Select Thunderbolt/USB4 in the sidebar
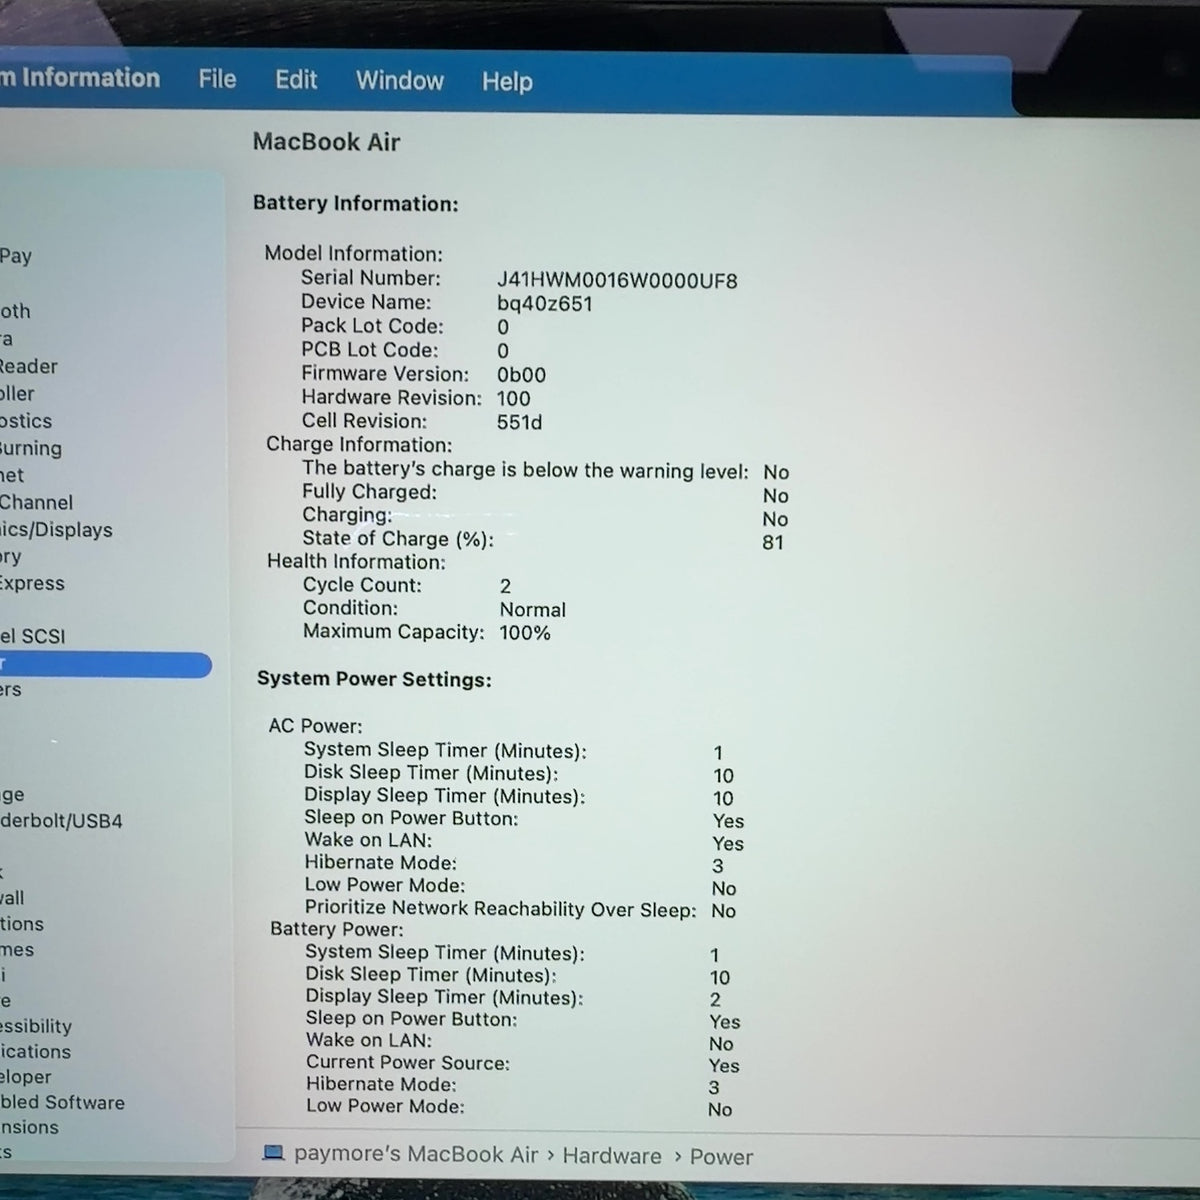 pyautogui.click(x=61, y=821)
